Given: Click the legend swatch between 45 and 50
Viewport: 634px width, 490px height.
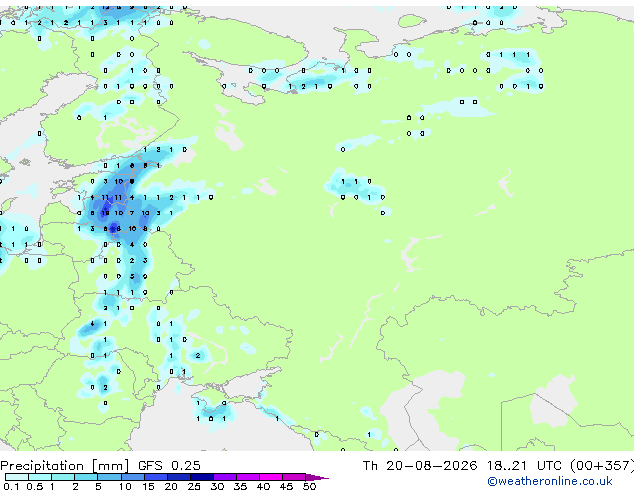Looking at the screenshot, I should click(x=294, y=477).
